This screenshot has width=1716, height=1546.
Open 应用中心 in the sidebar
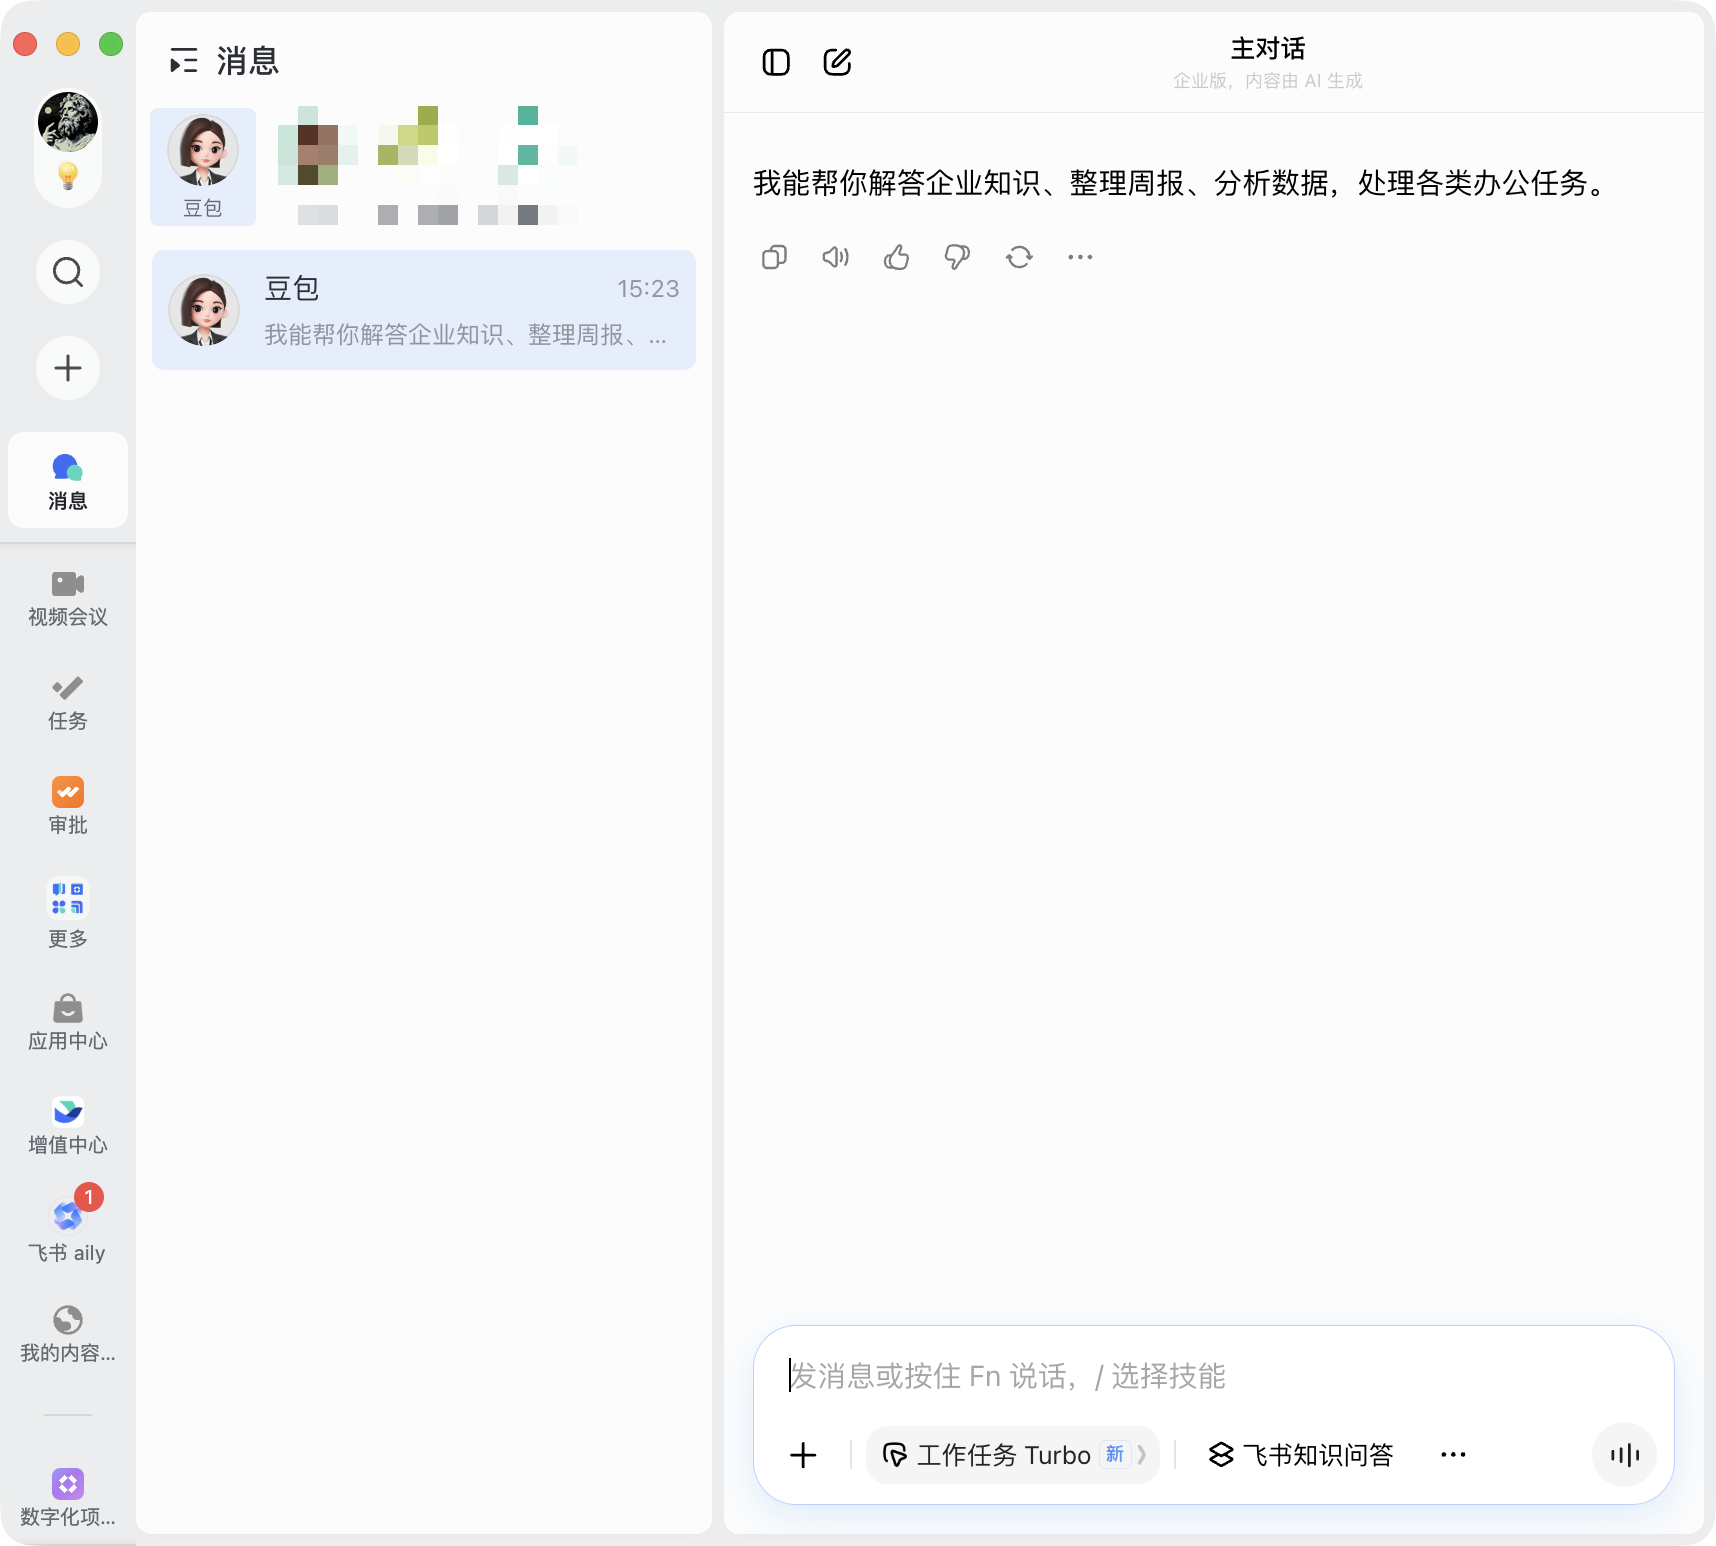[x=68, y=1022]
